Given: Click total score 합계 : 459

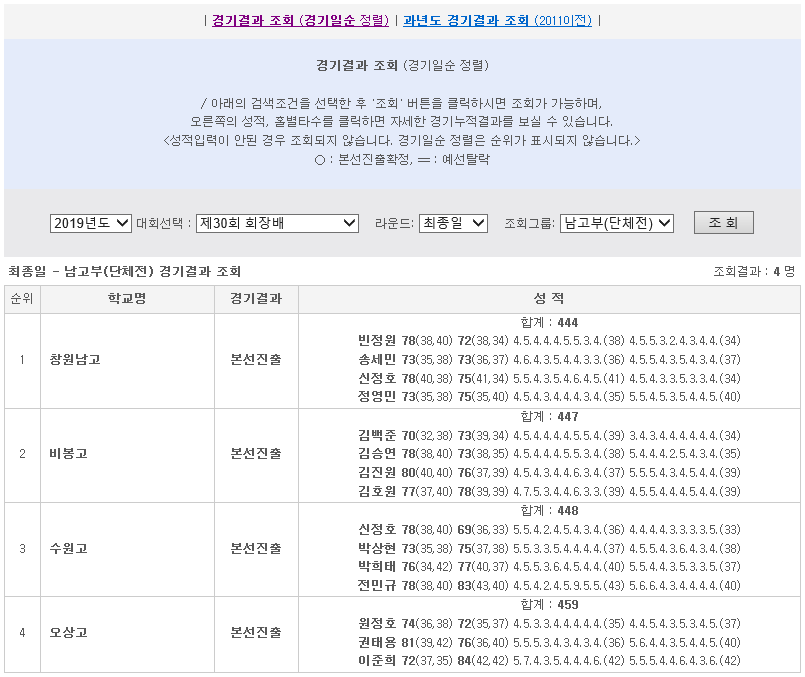Looking at the screenshot, I should [x=549, y=605].
